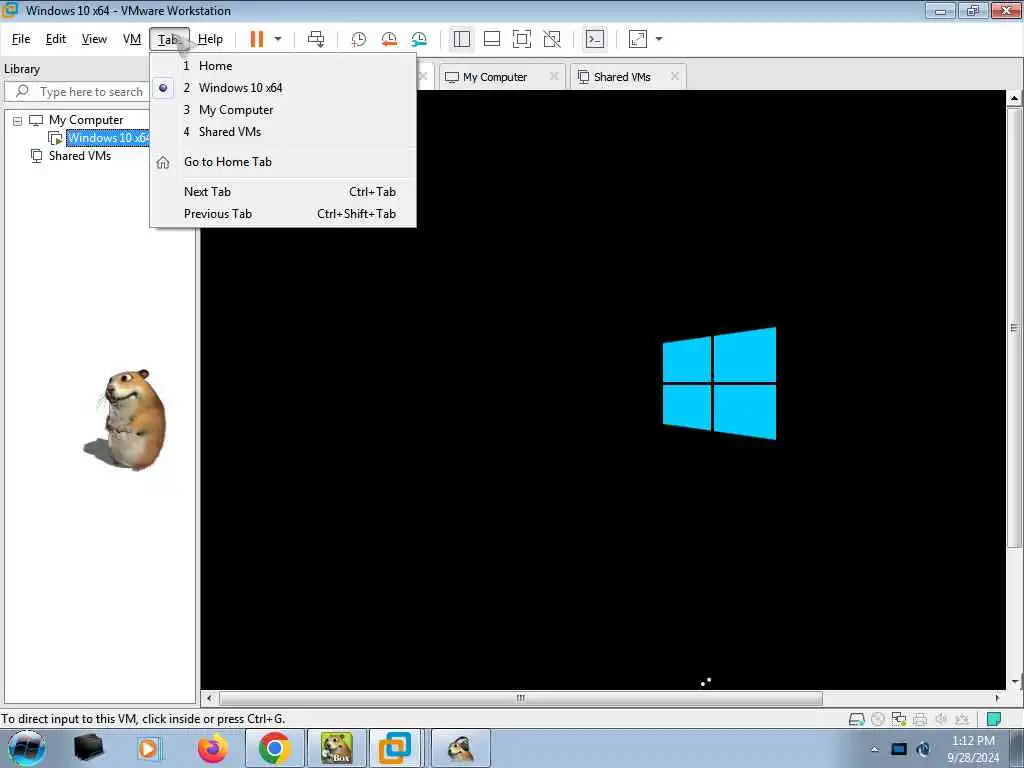Click the scroll-up arrow of VM view
Image resolution: width=1024 pixels, height=768 pixels.
click(x=1014, y=98)
